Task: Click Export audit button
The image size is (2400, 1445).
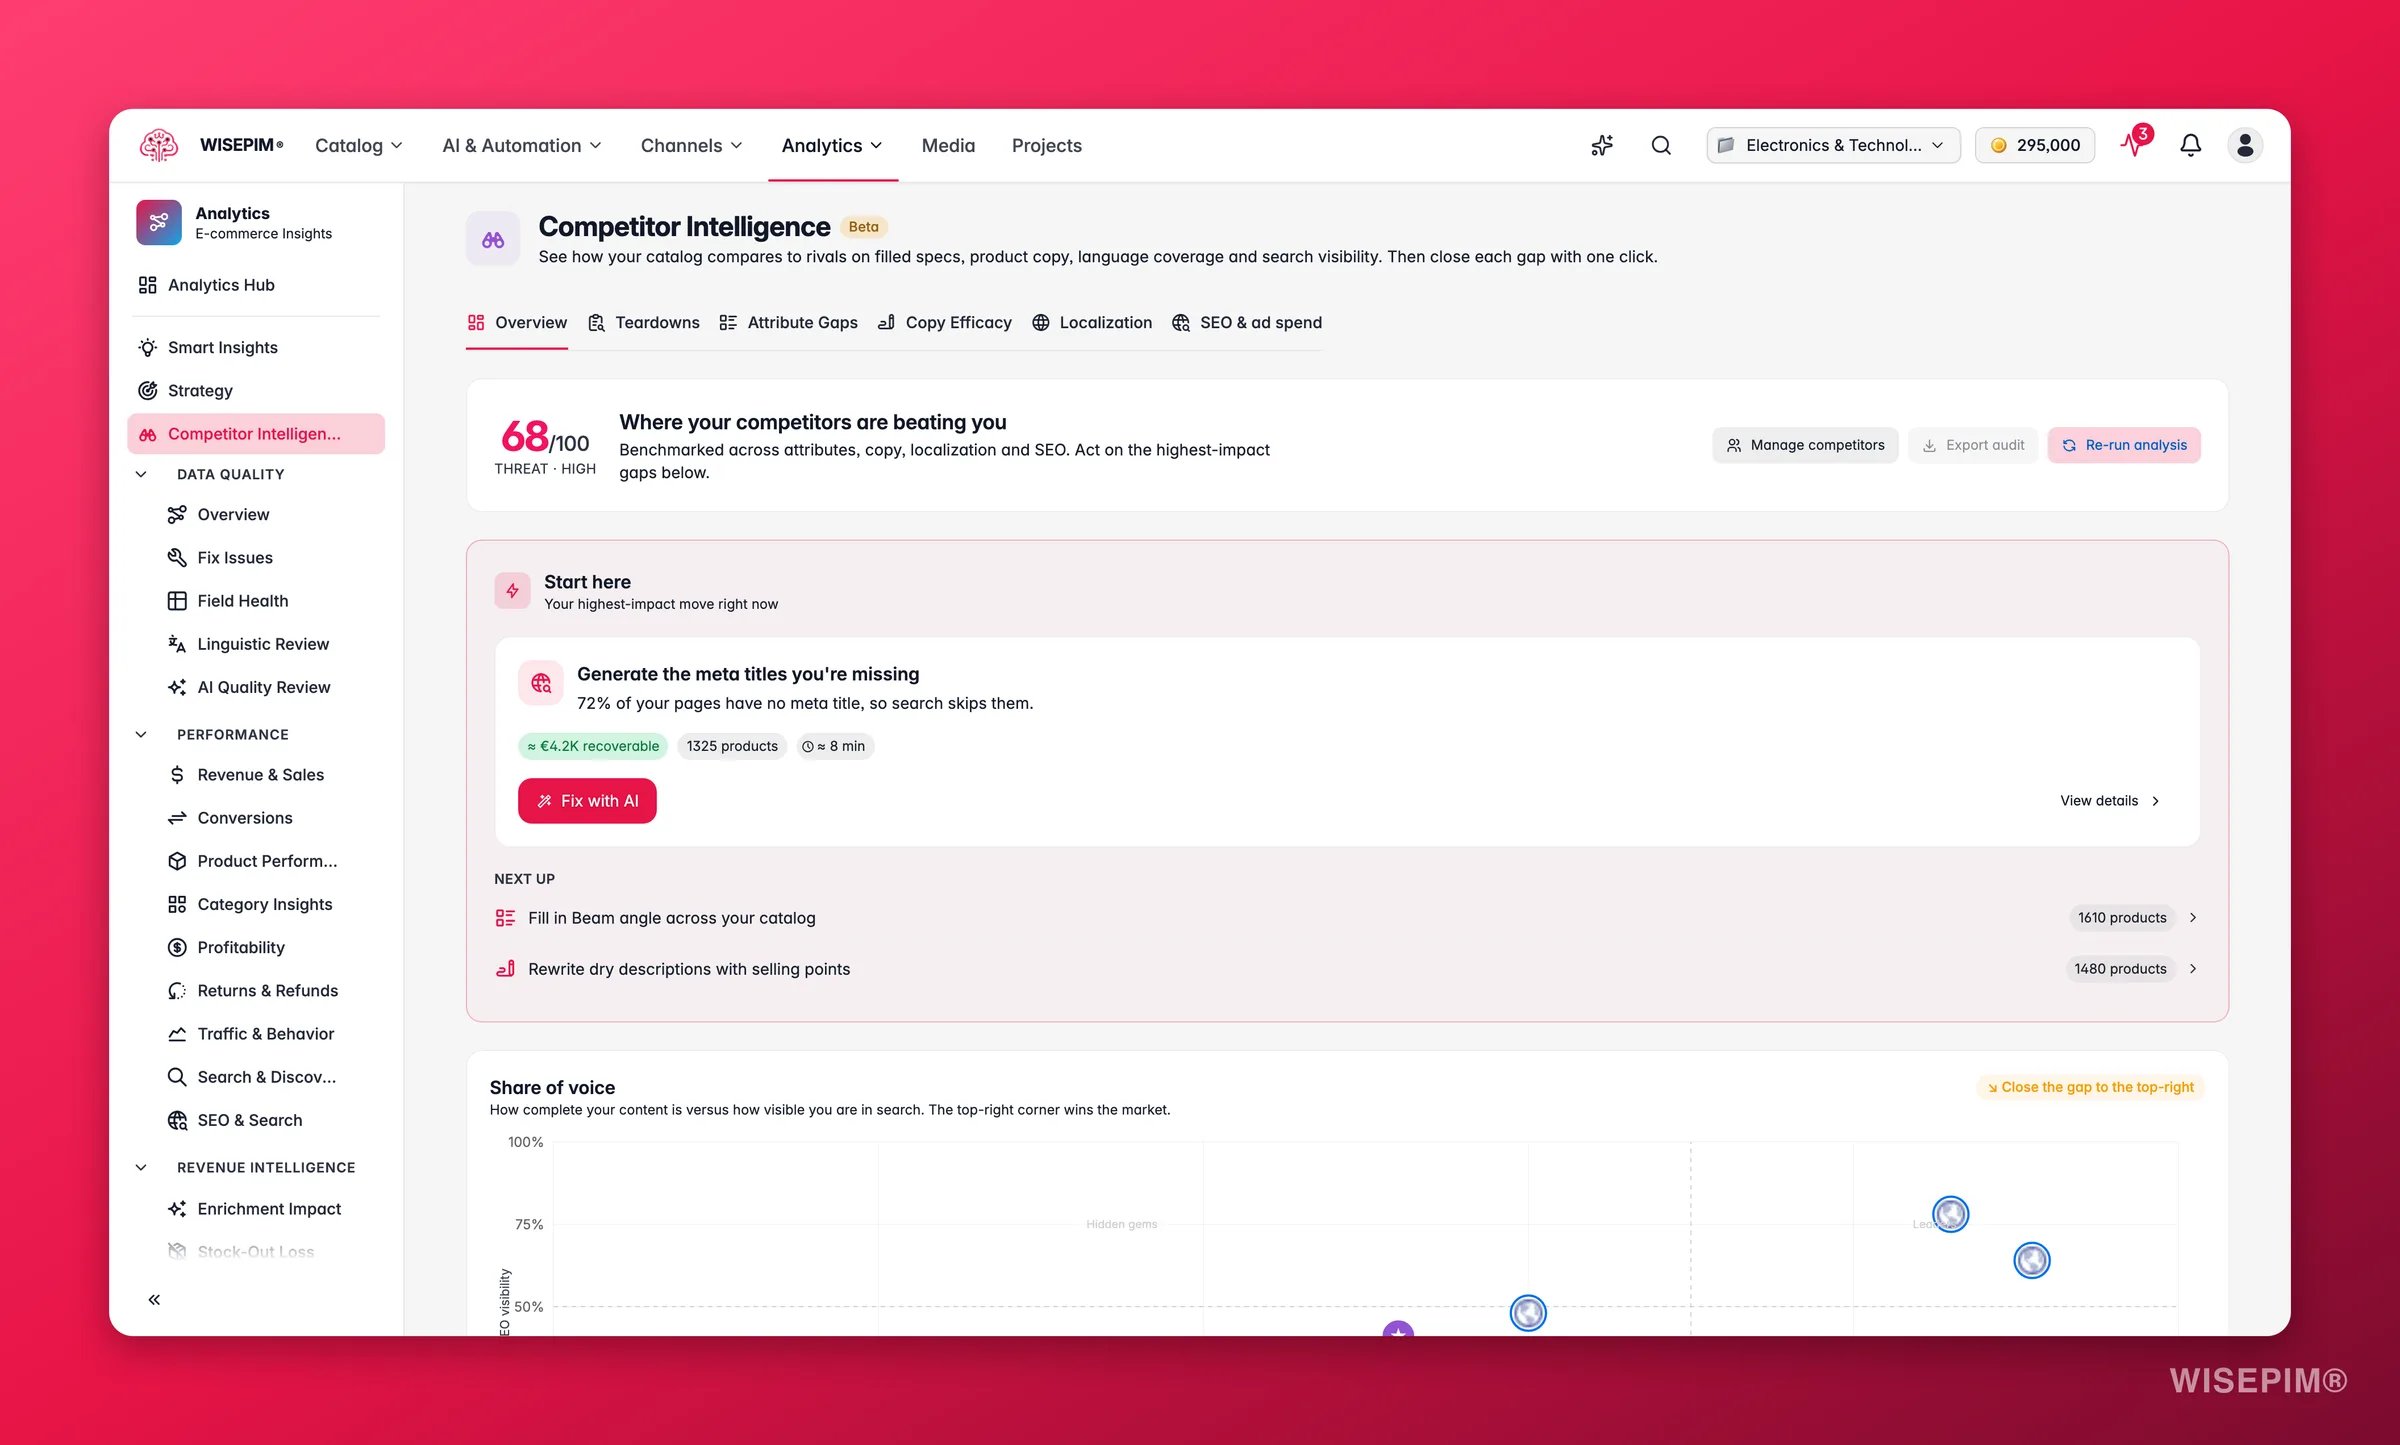Action: coord(1973,445)
